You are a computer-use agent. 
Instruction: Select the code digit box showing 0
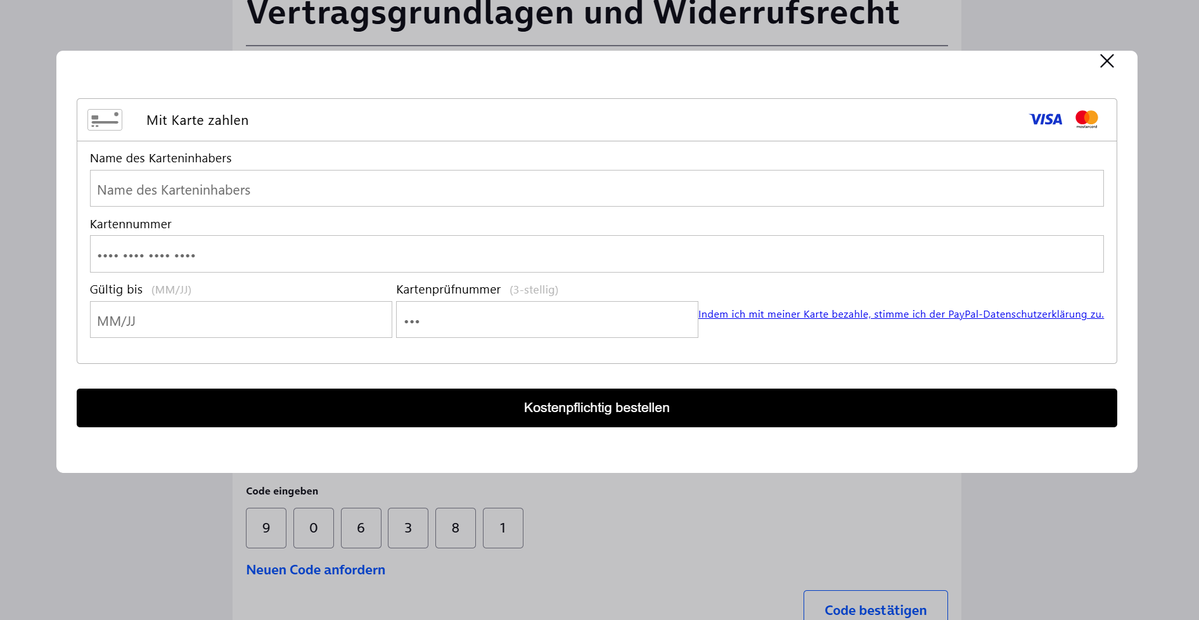(x=314, y=528)
